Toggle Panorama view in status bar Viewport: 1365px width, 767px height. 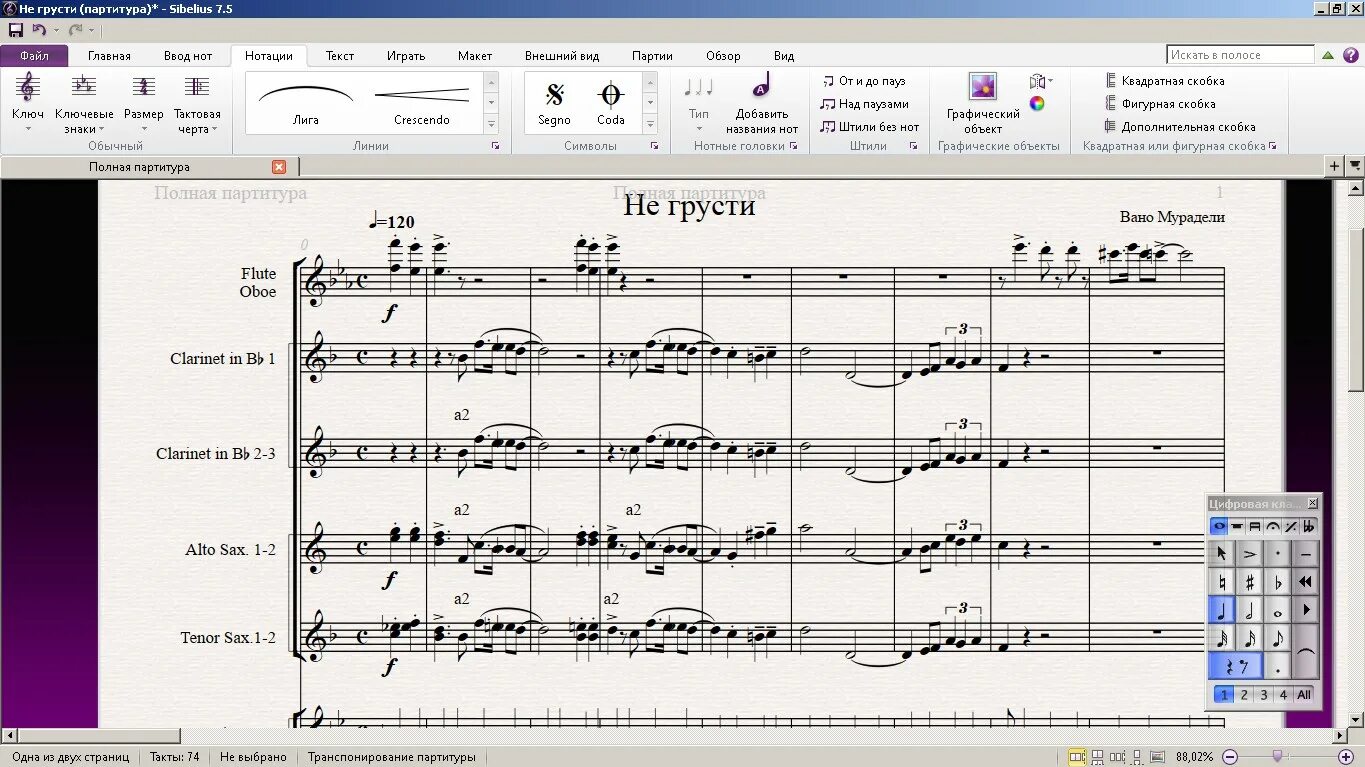1157,757
